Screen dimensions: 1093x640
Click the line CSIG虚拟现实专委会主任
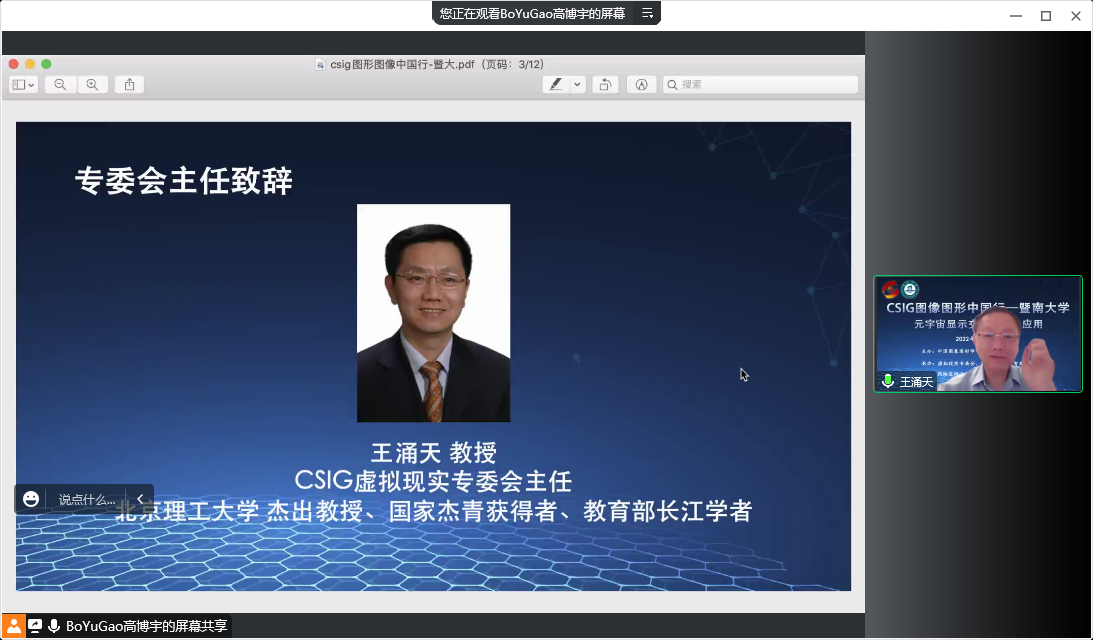(x=434, y=481)
